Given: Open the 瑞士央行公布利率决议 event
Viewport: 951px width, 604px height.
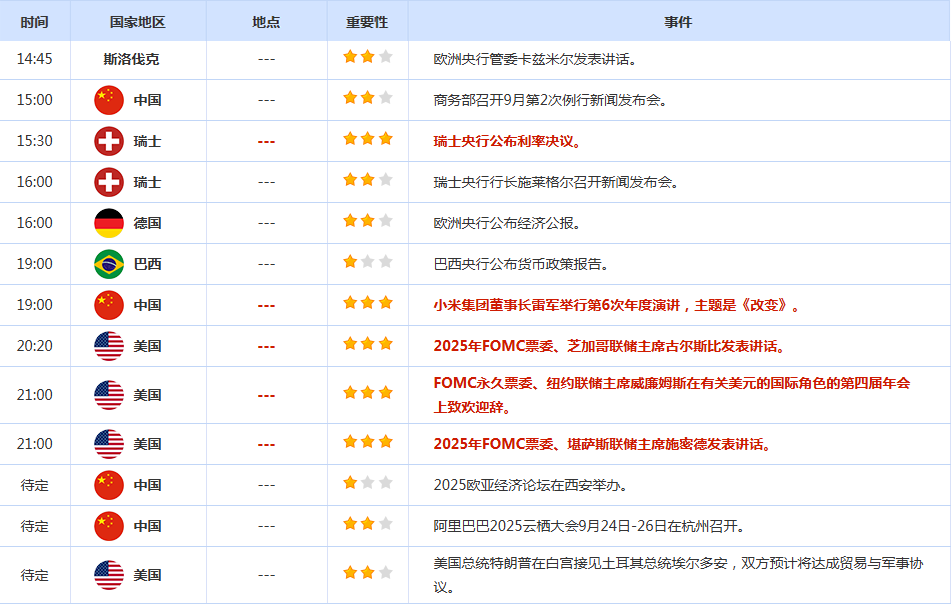Looking at the screenshot, I should coord(508,141).
